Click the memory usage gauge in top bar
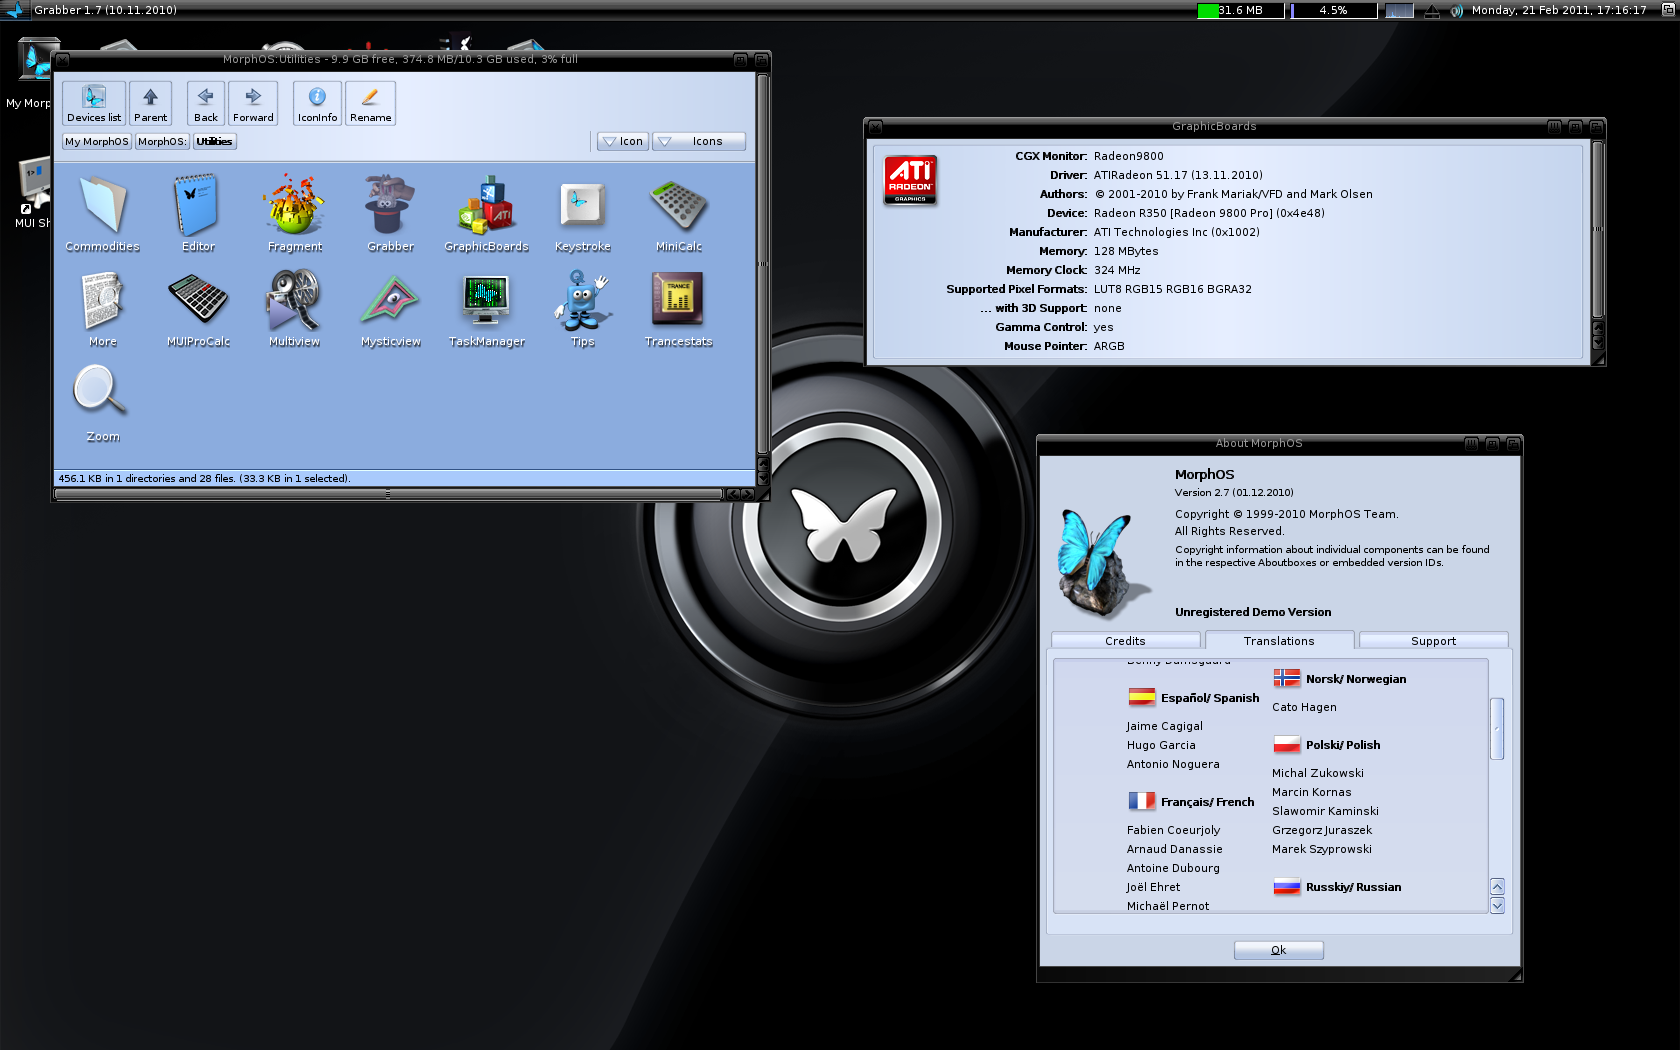1680x1050 pixels. (1240, 10)
